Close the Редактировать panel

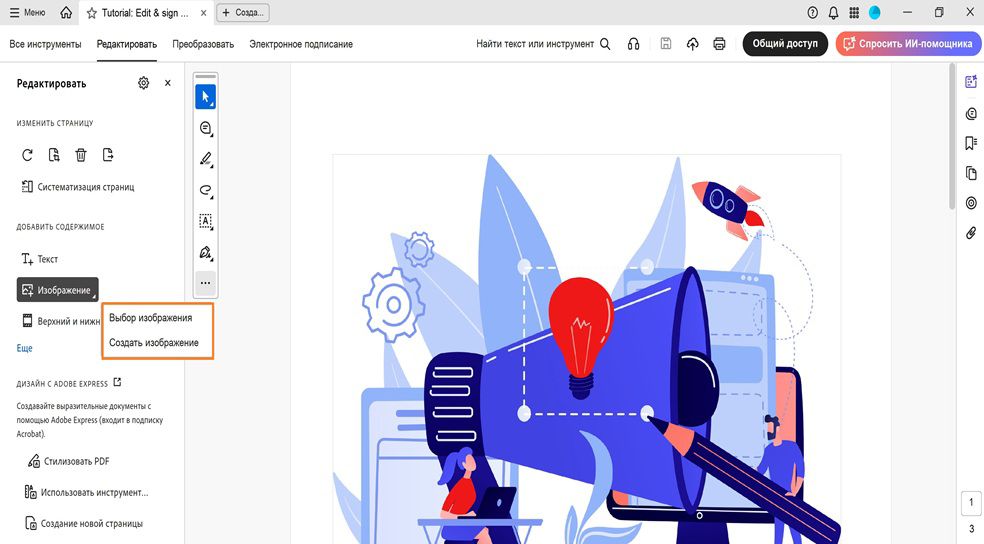pyautogui.click(x=168, y=83)
